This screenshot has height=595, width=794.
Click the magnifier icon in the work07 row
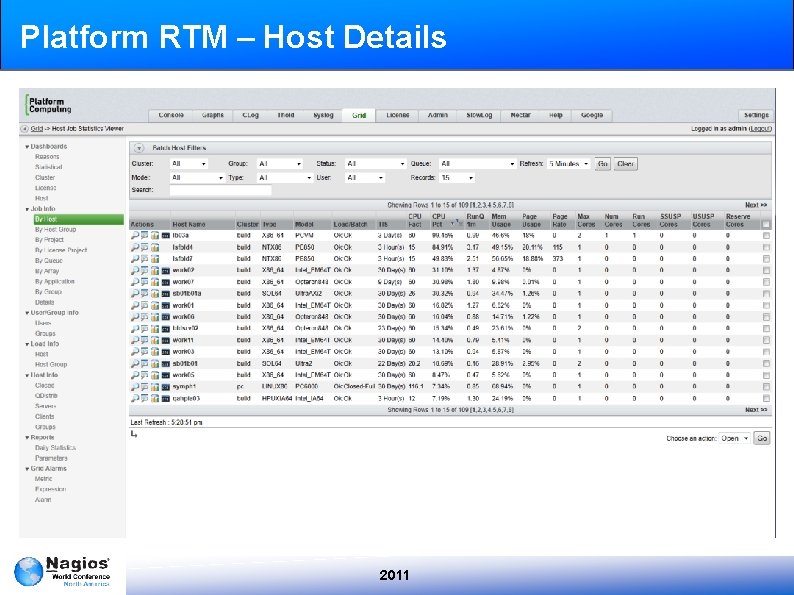coord(135,282)
